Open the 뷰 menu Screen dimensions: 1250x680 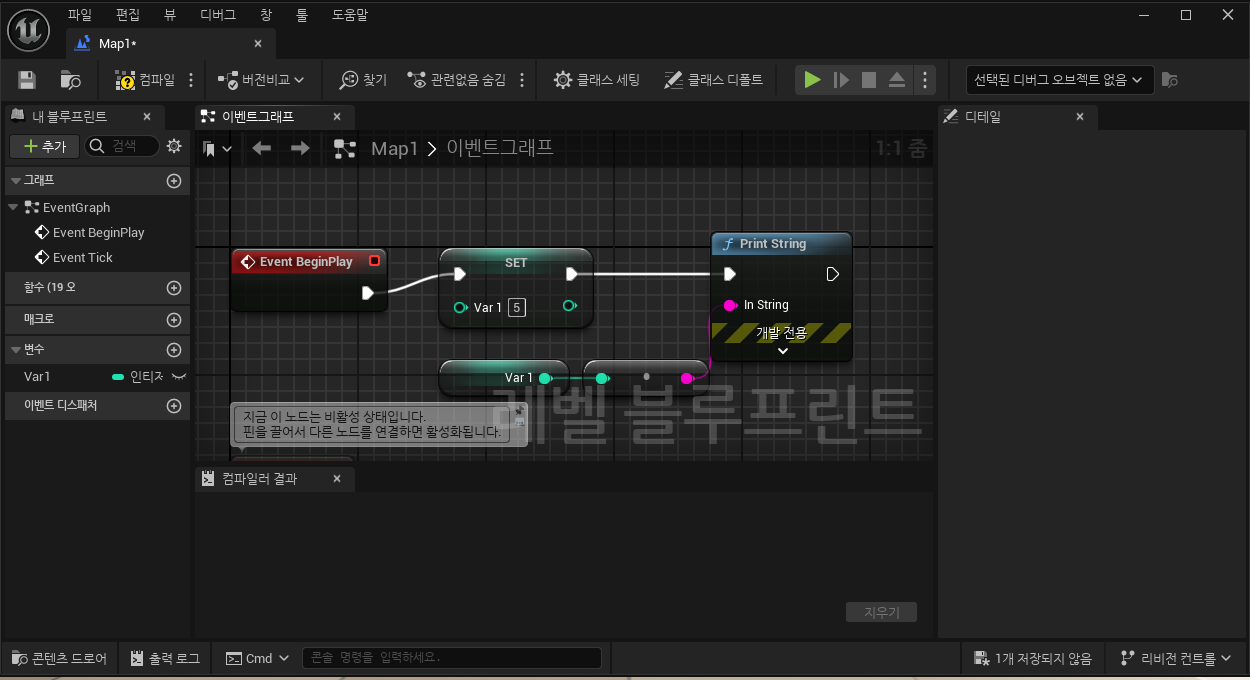pos(170,15)
